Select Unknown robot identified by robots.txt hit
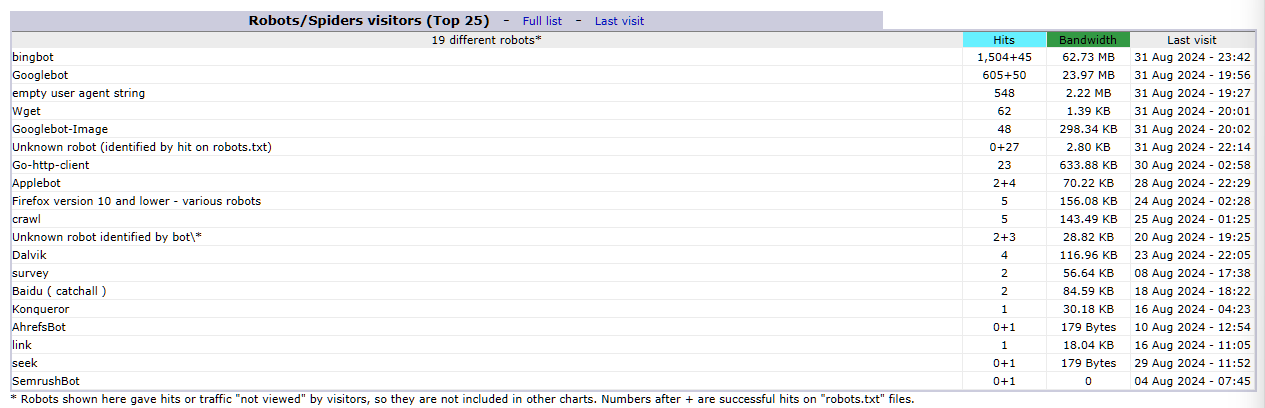1265x408 pixels. 142,147
